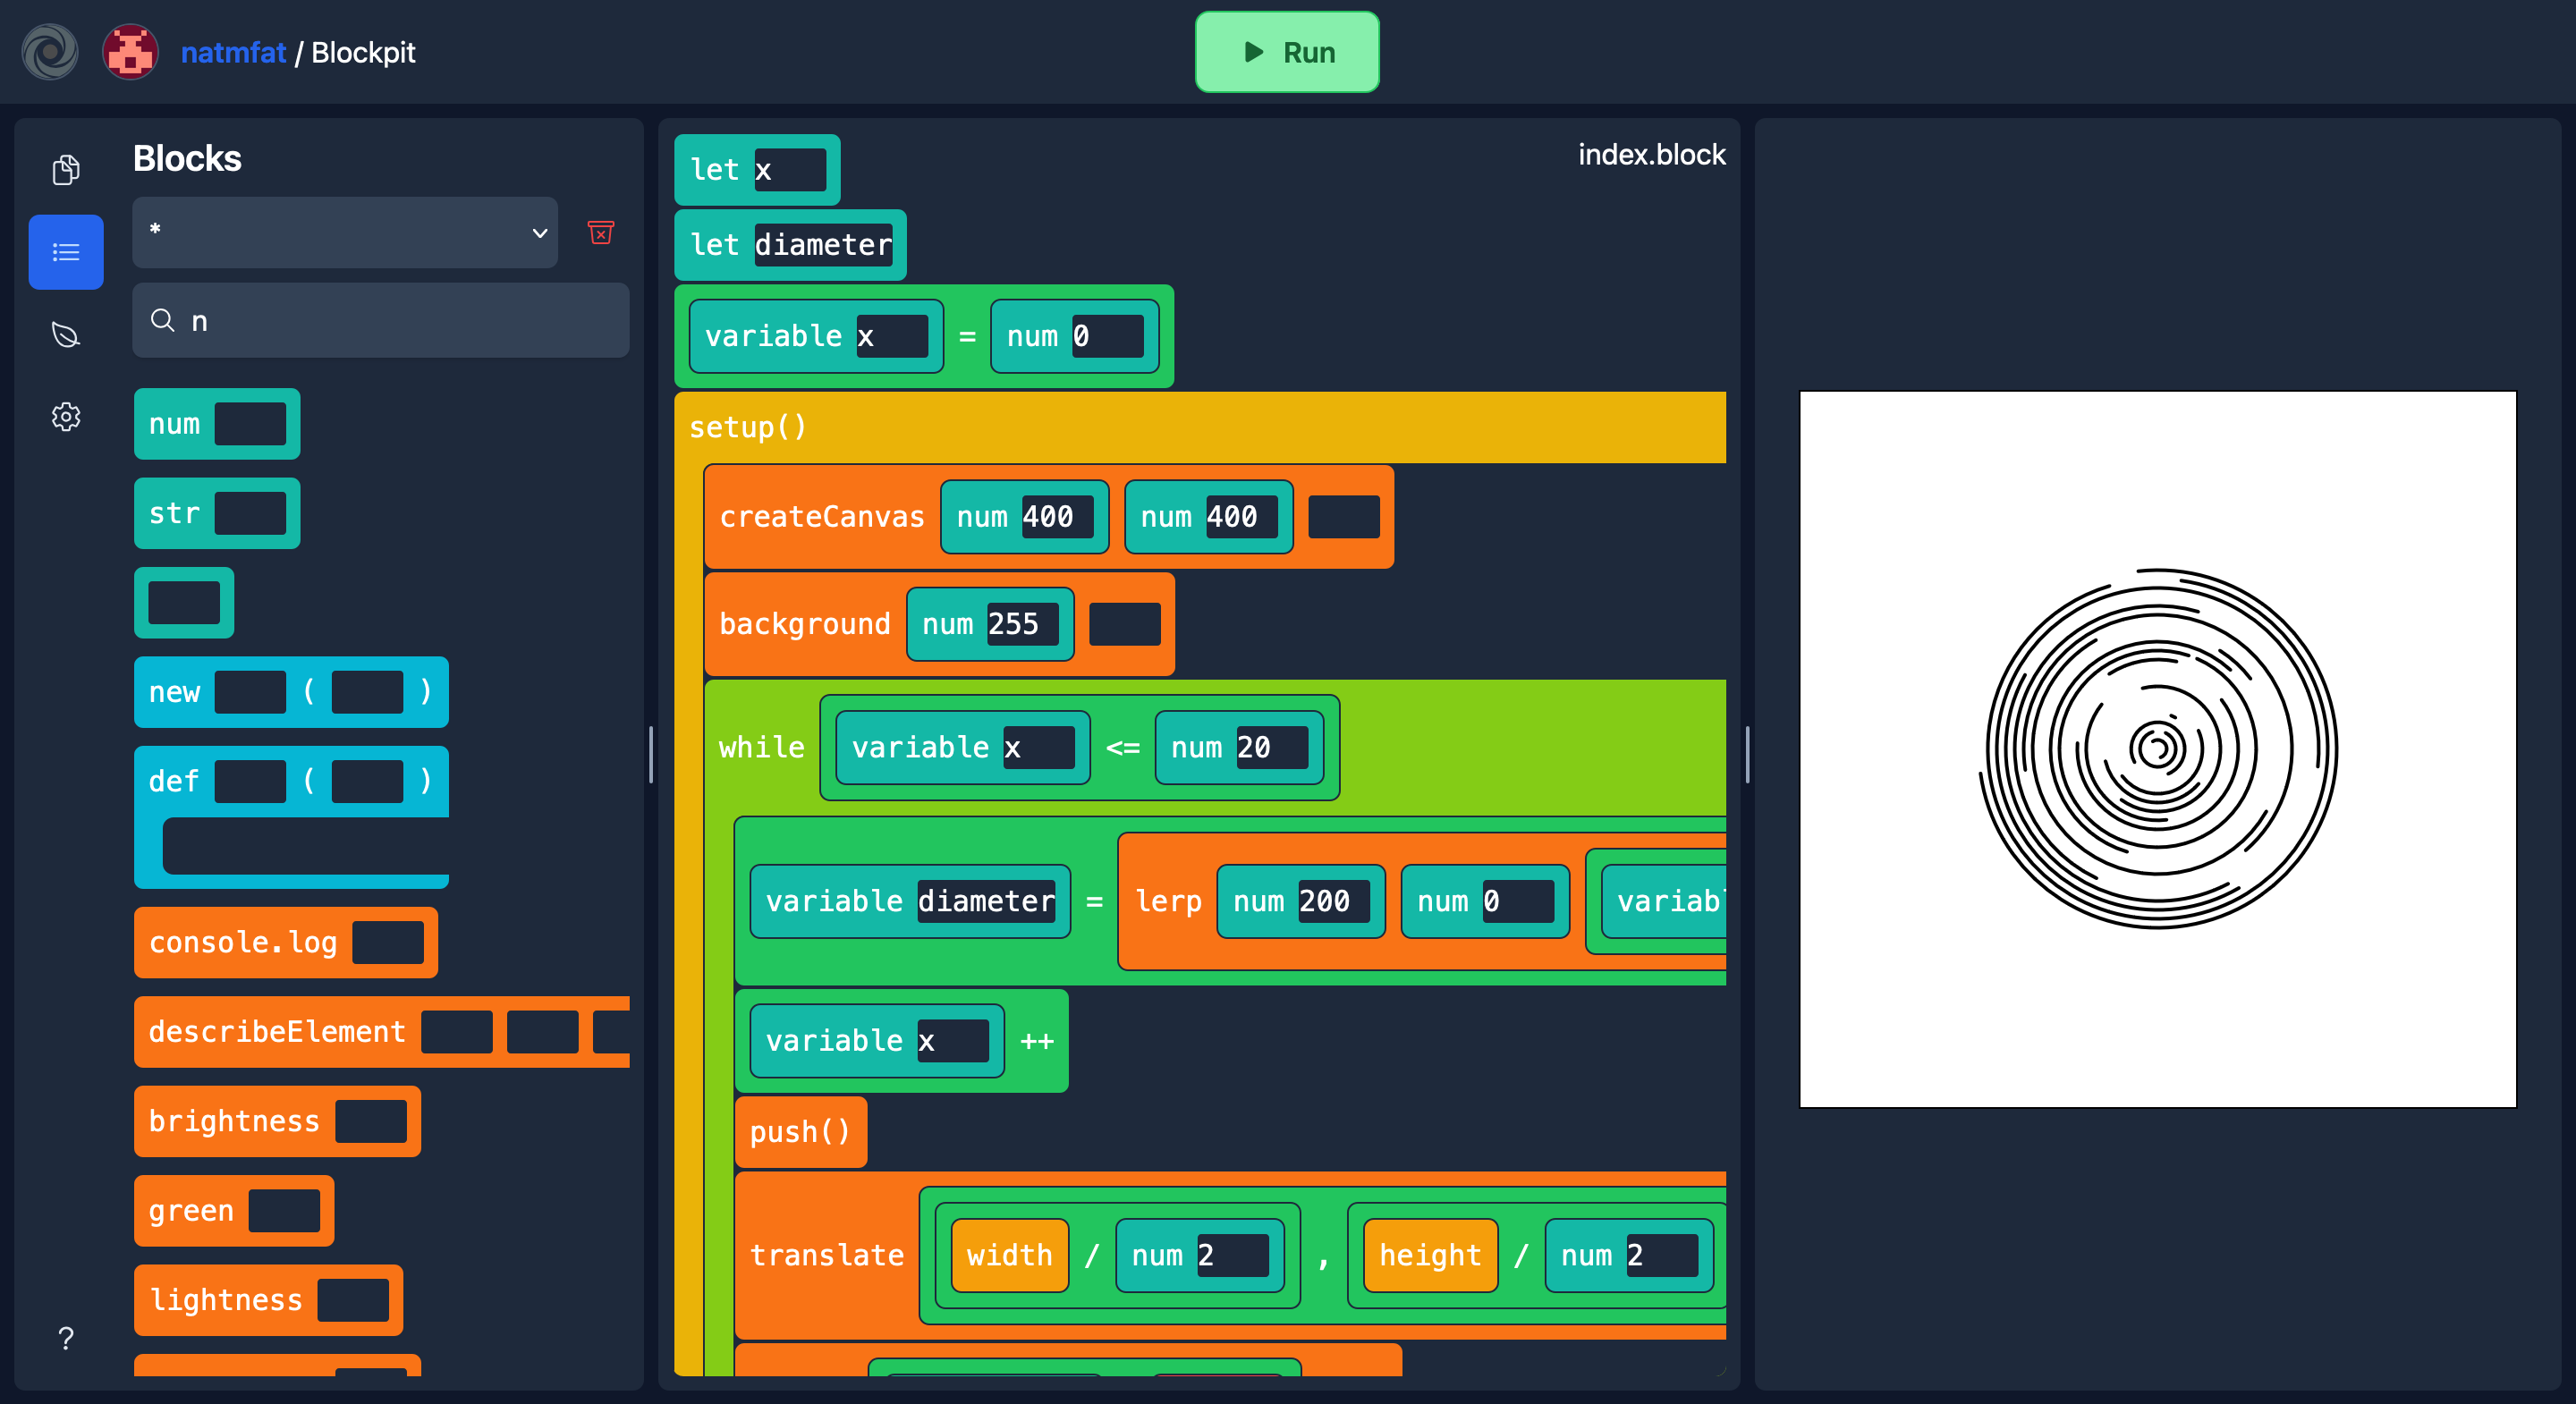Click the push() block

[x=800, y=1132]
